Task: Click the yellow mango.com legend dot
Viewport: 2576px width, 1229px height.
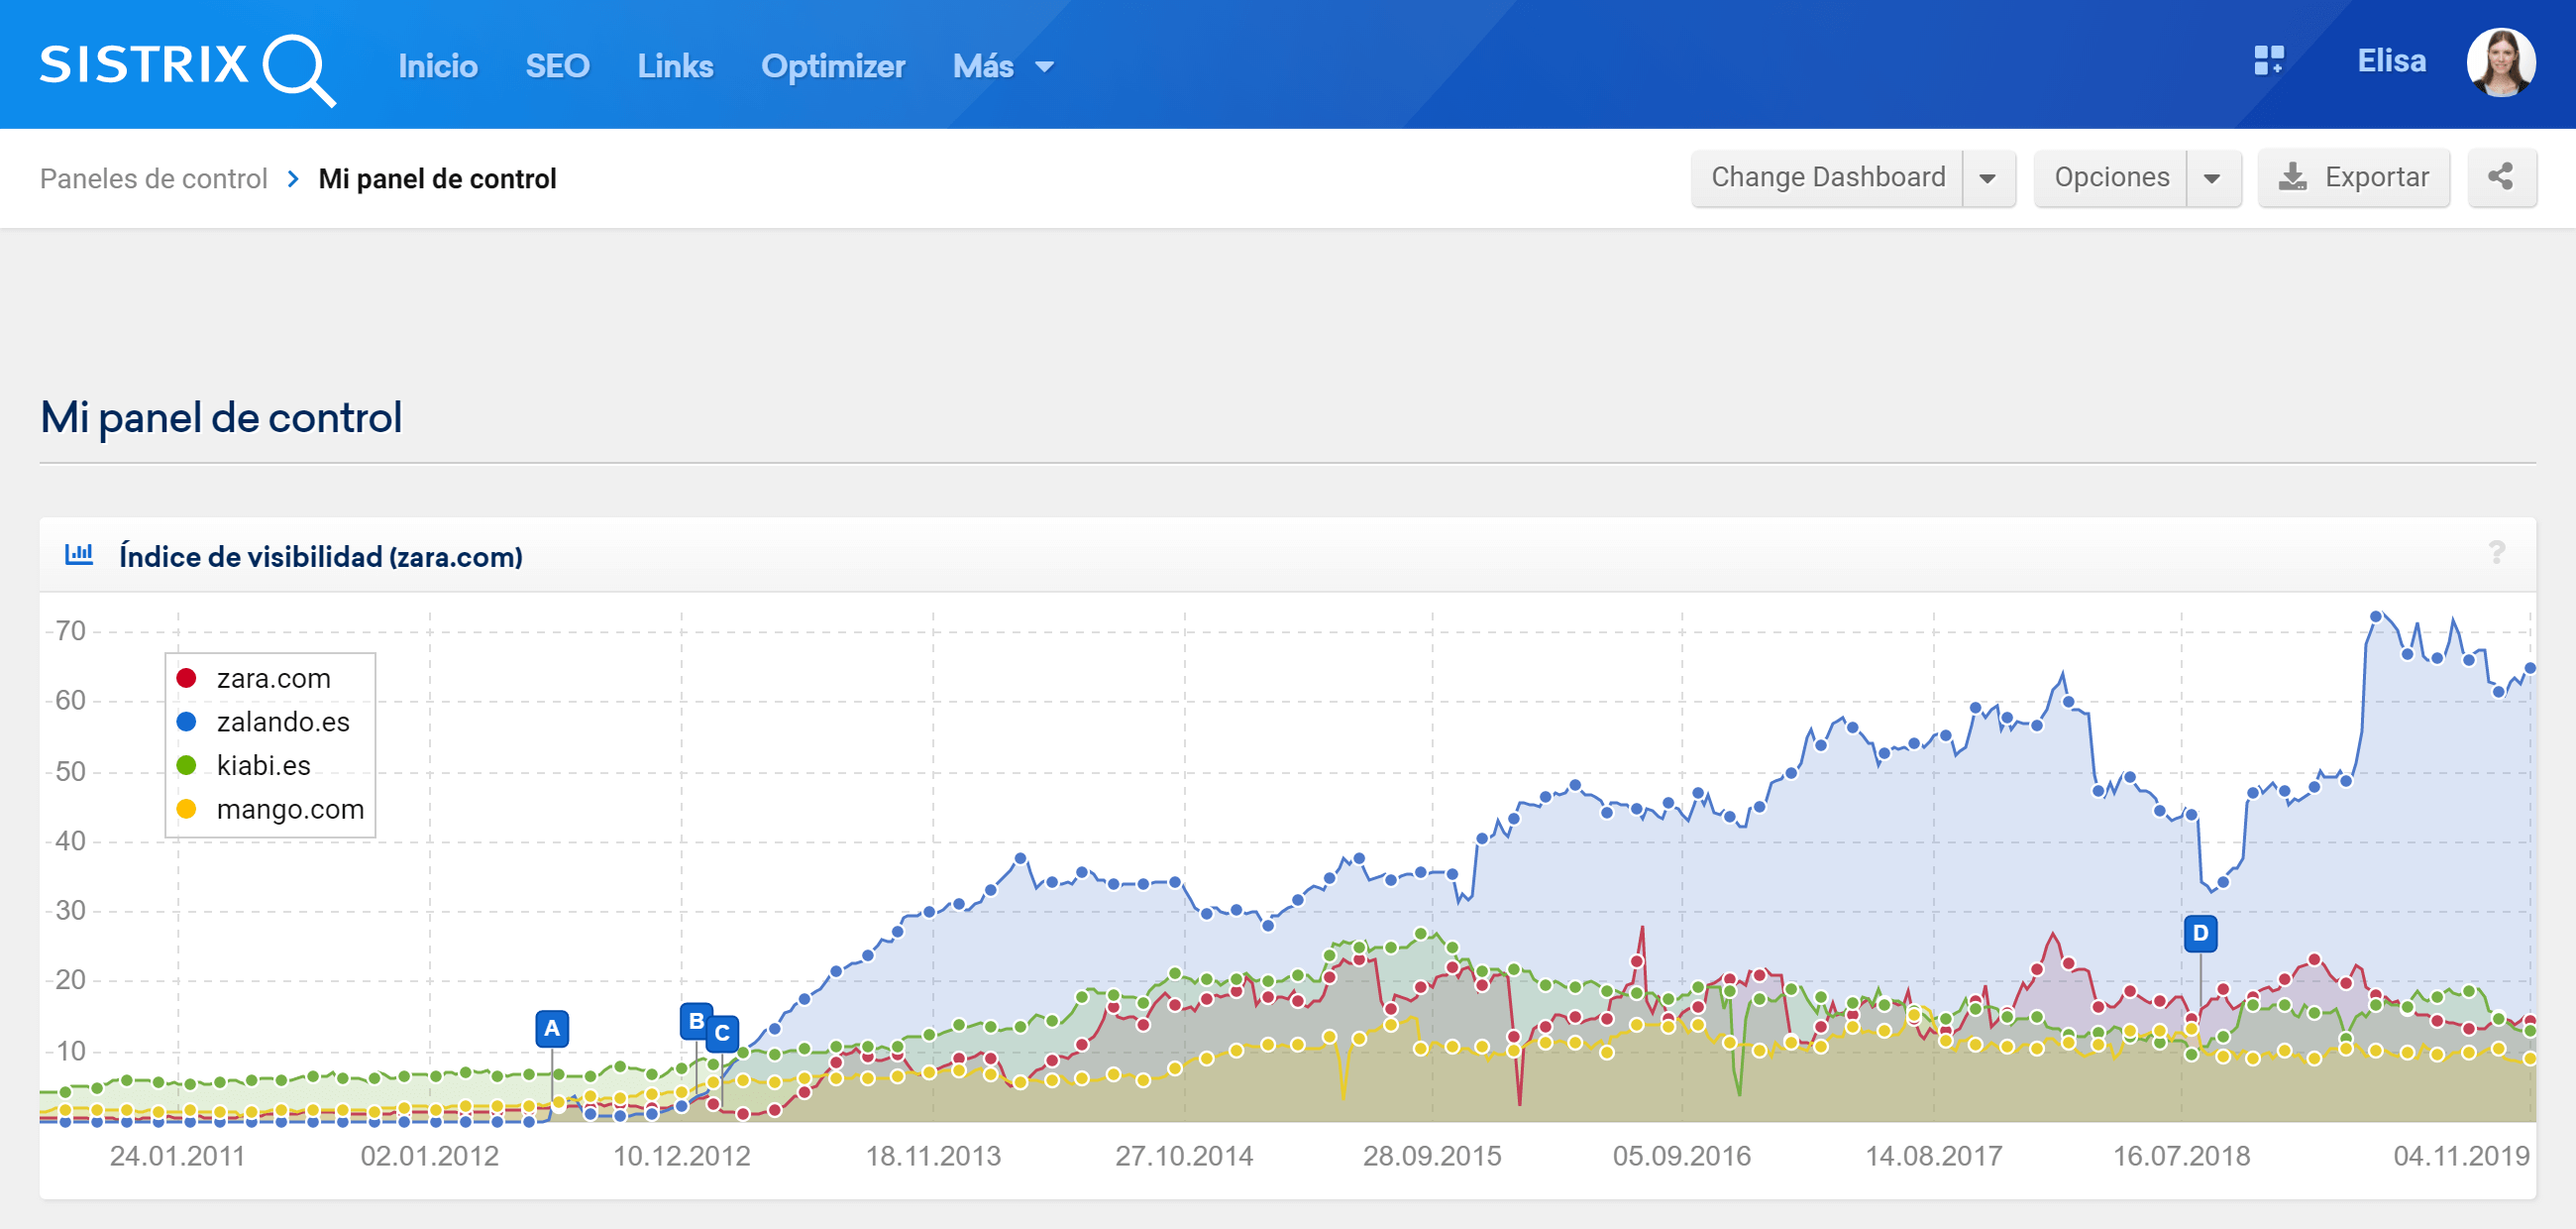Action: point(186,809)
